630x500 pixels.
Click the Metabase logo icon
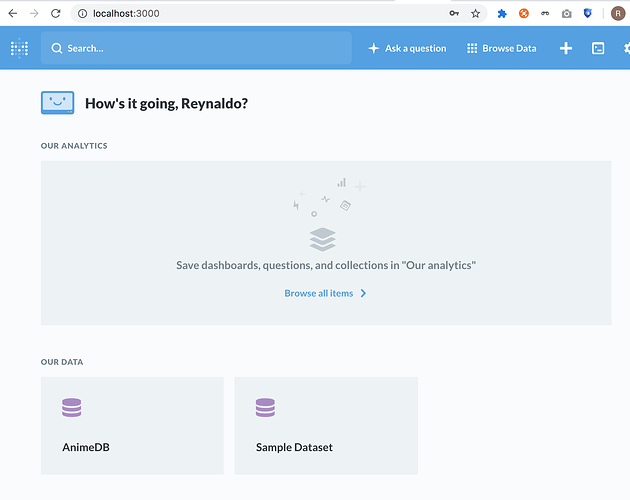point(19,48)
